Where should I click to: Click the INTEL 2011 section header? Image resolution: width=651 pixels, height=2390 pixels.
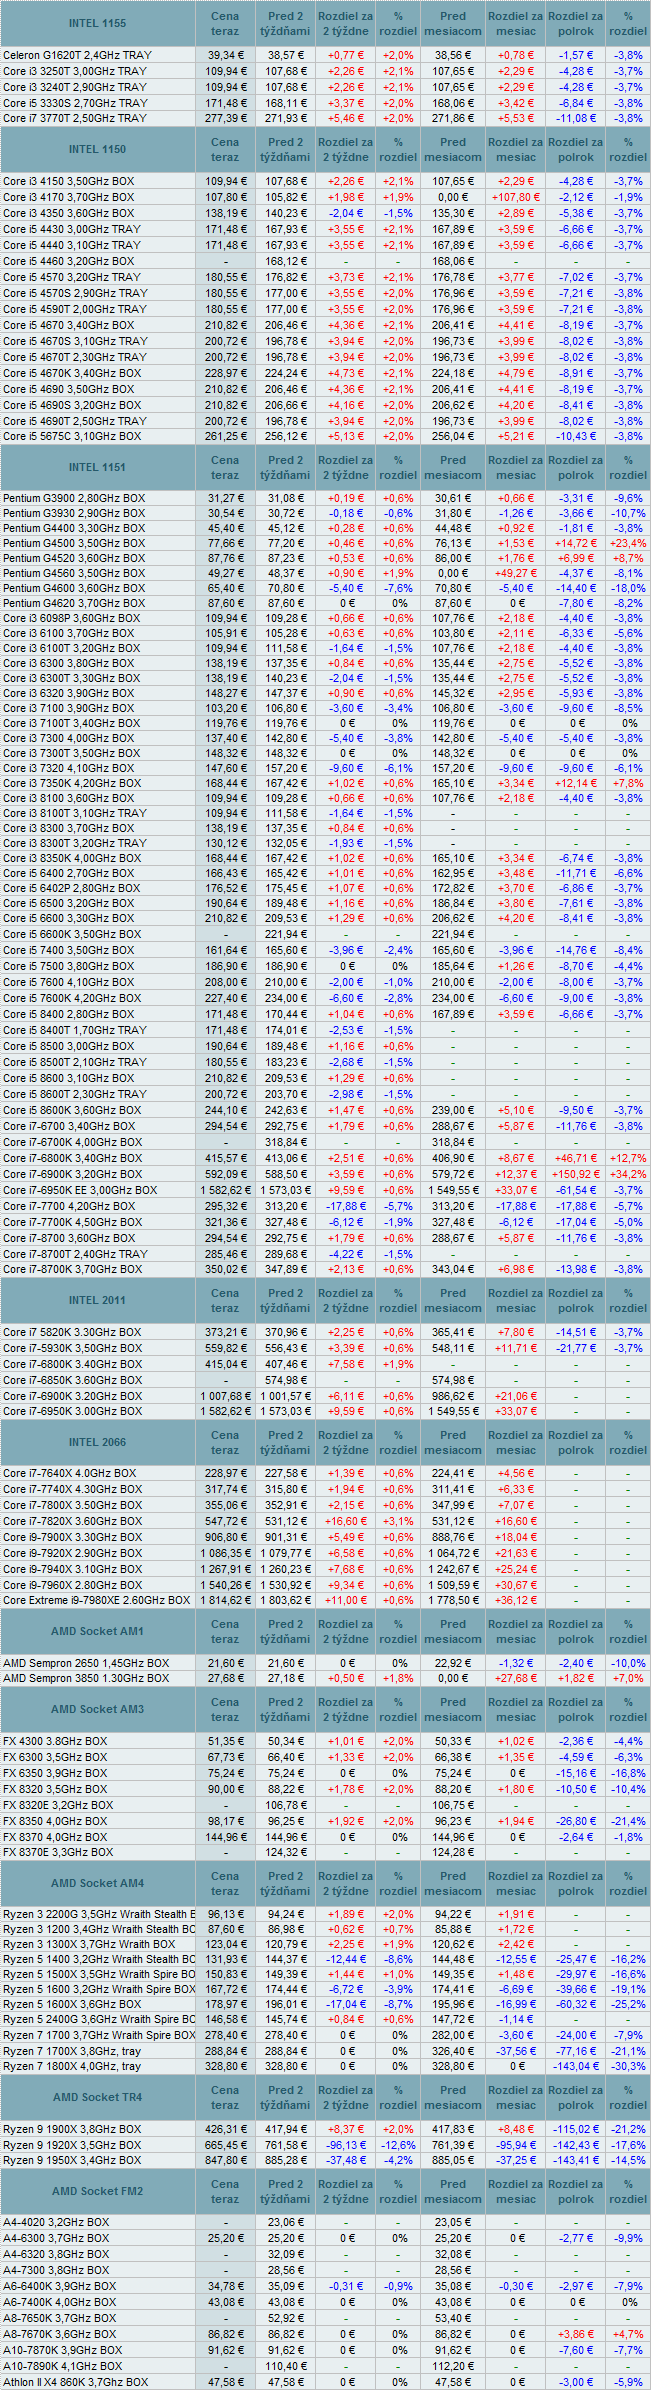tap(98, 1300)
